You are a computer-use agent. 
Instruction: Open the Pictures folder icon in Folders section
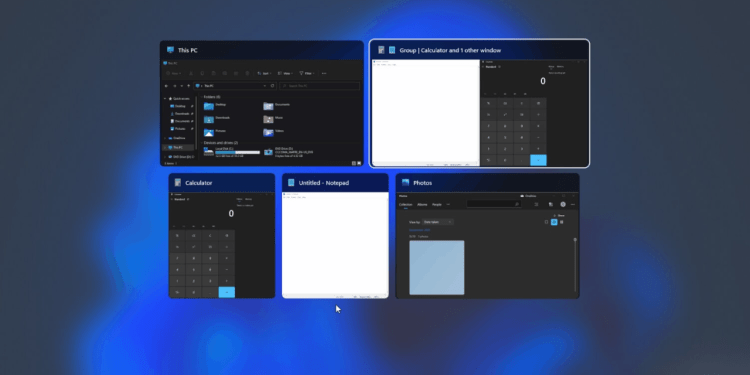[x=209, y=132]
